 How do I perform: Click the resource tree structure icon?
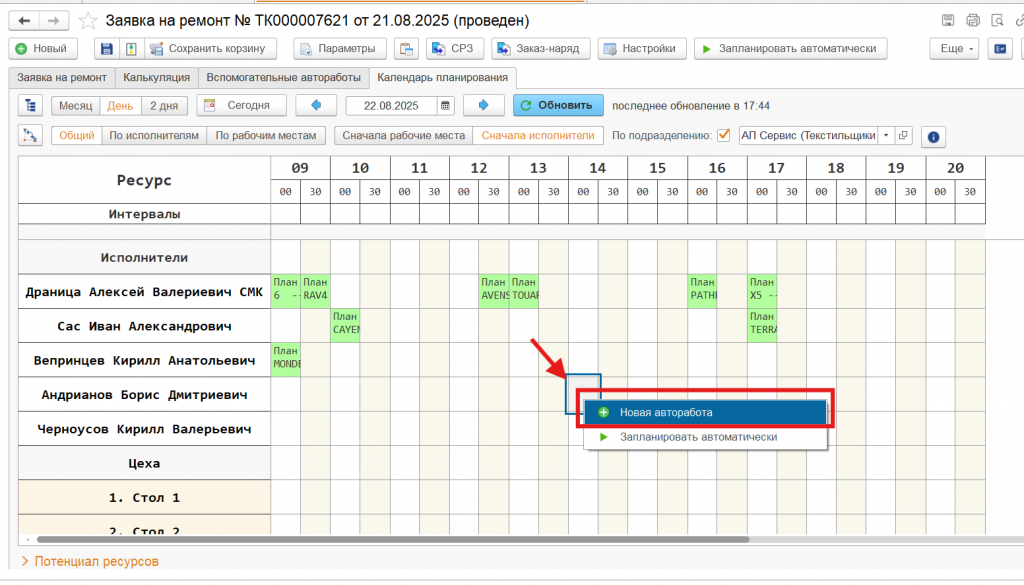[x=31, y=105]
